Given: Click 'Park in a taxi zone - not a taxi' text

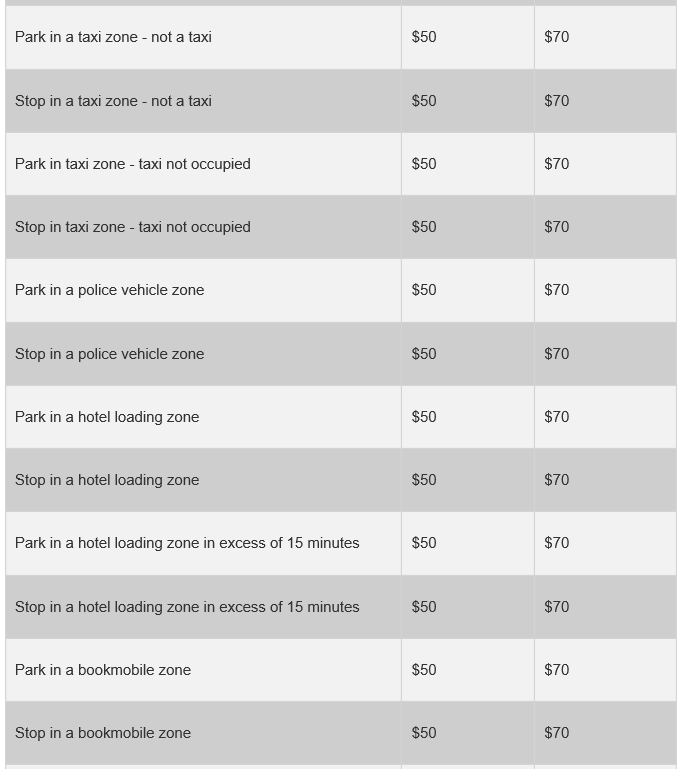Looking at the screenshot, I should tap(113, 37).
